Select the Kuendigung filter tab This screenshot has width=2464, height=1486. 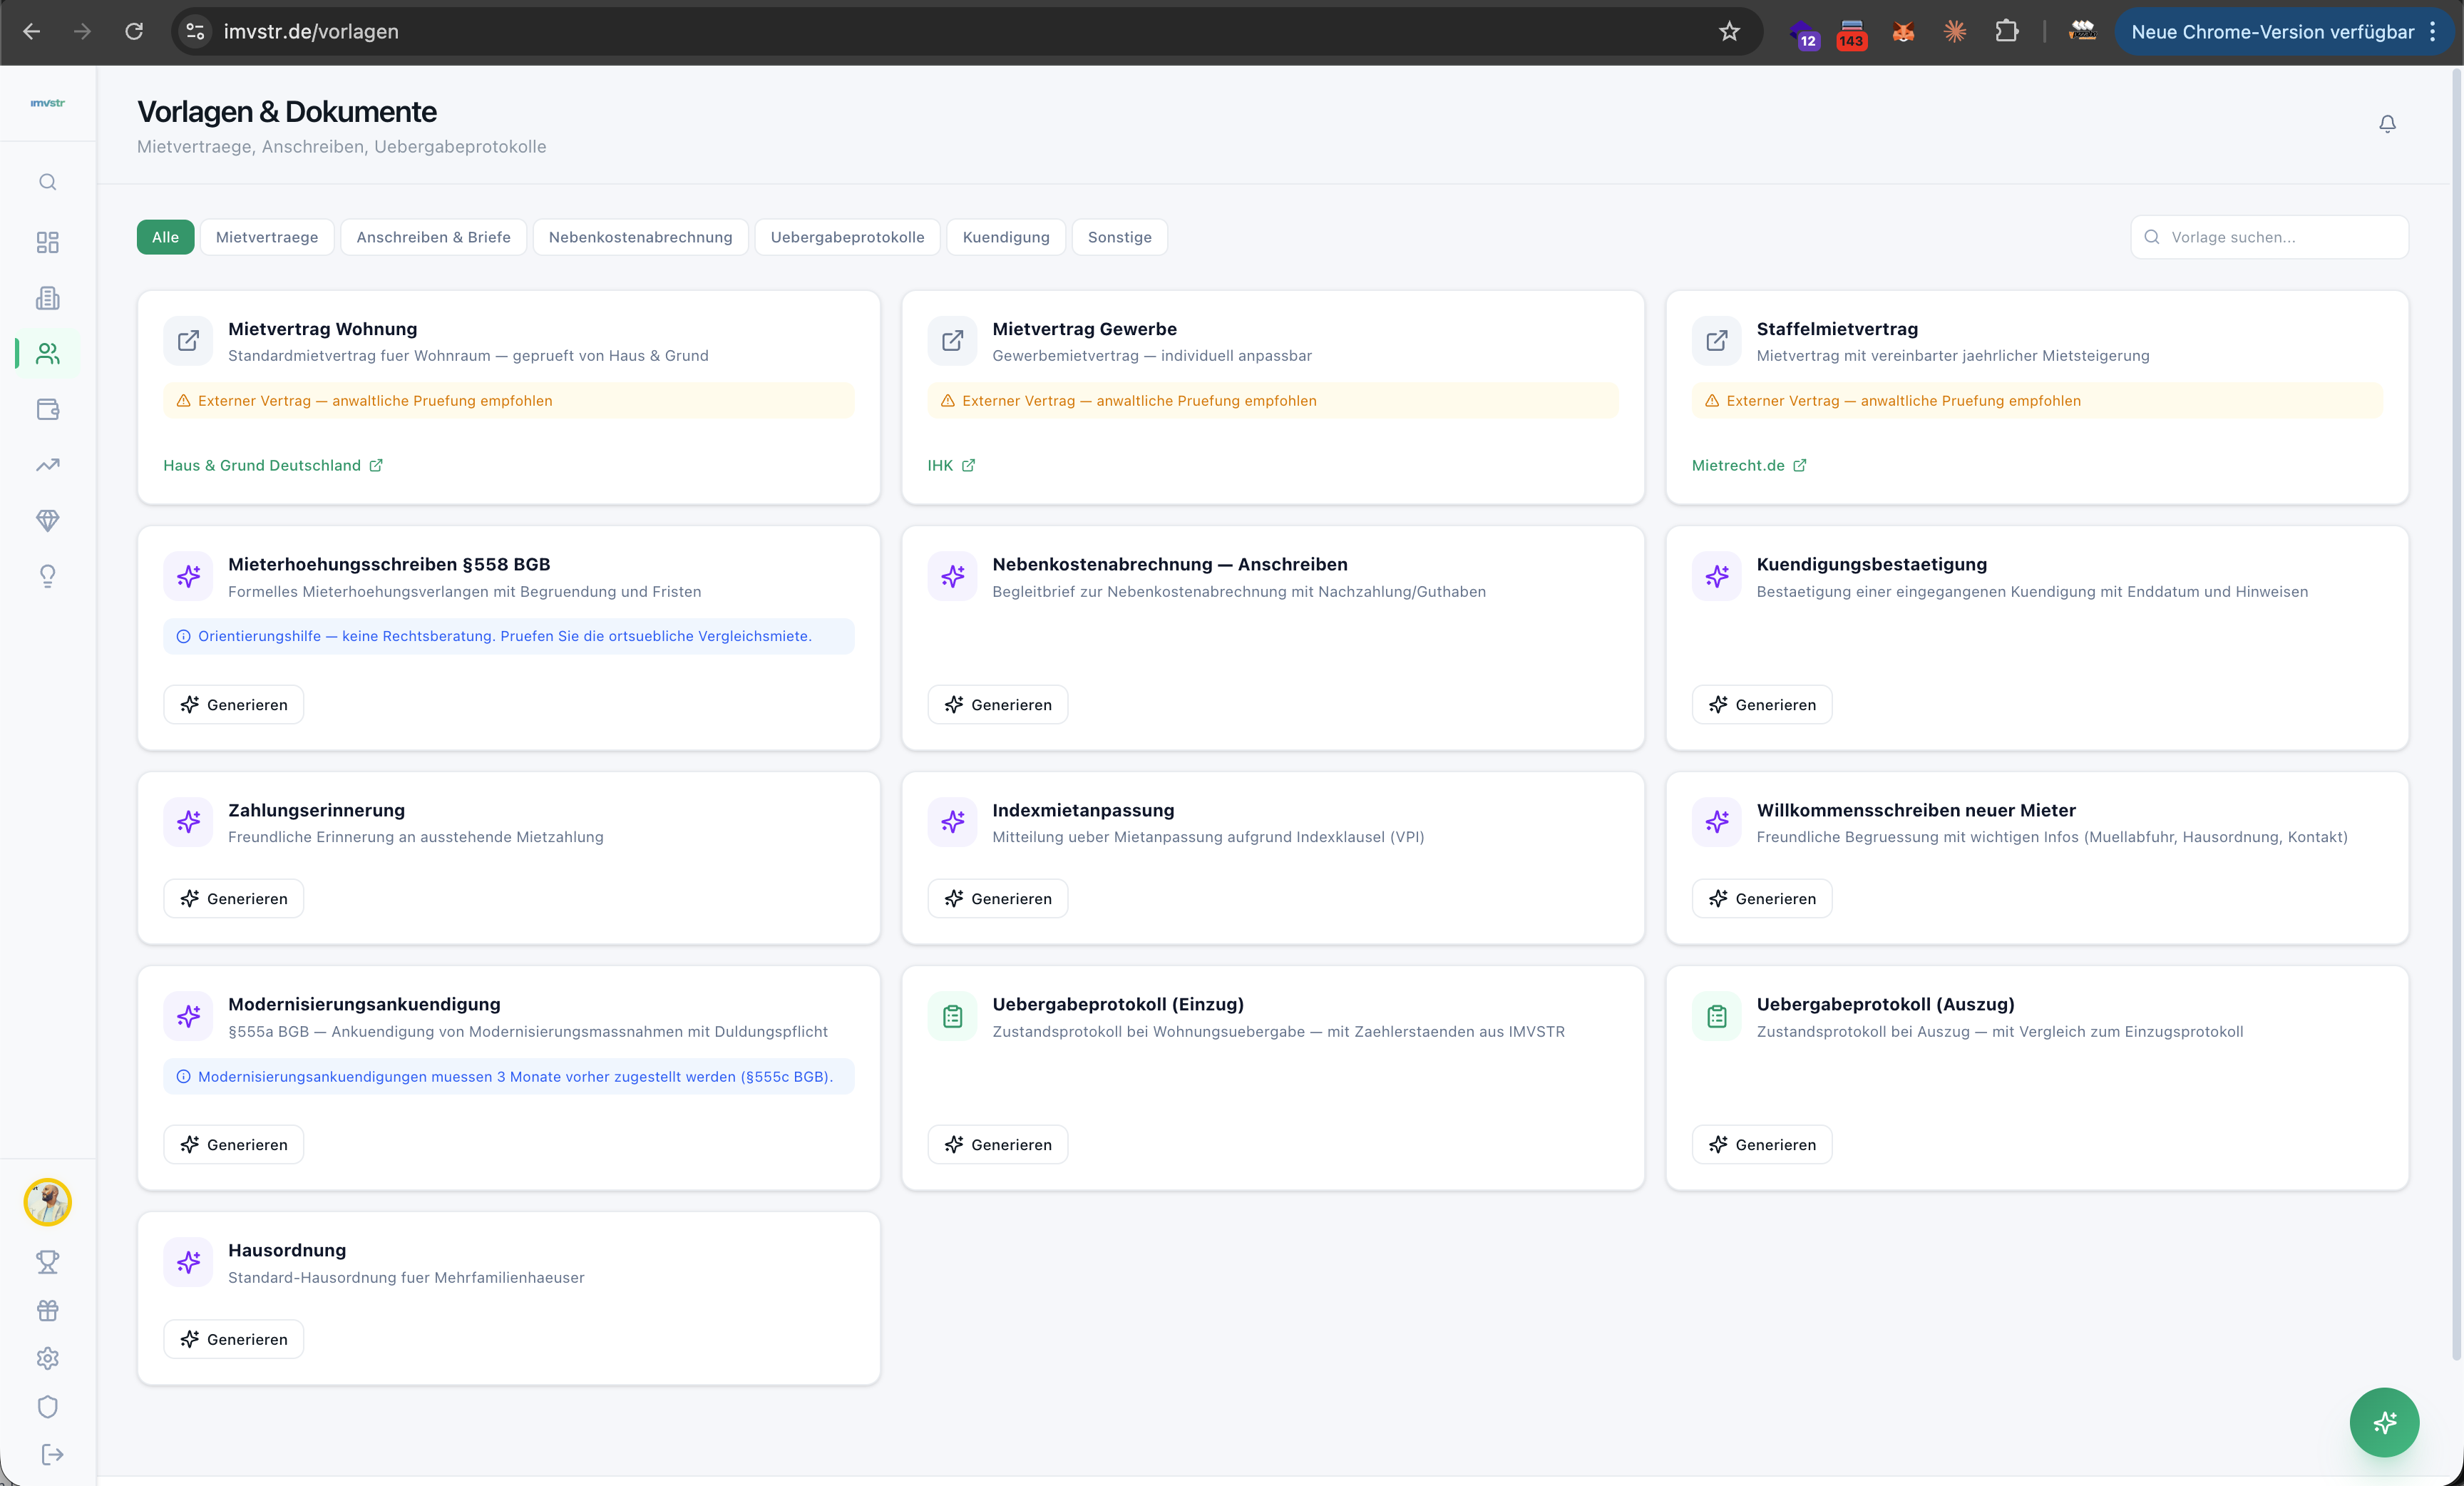tap(1005, 237)
